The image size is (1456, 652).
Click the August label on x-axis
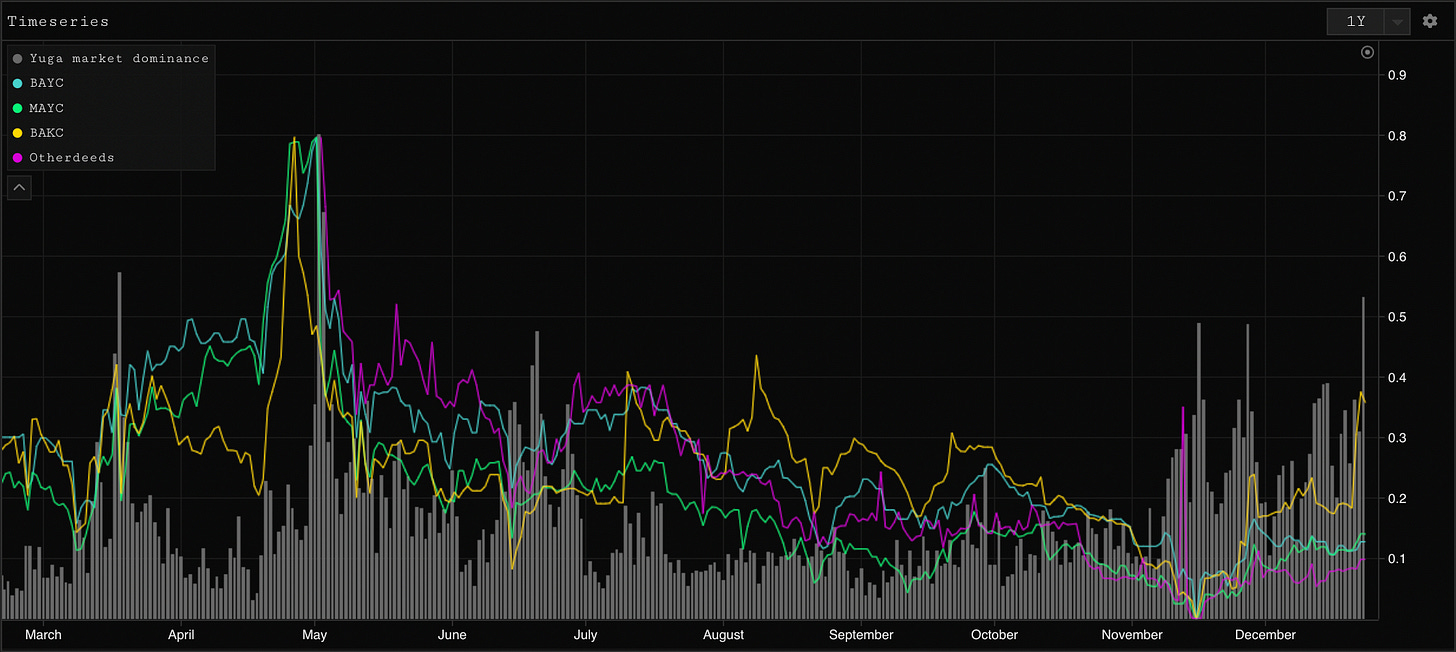(723, 635)
